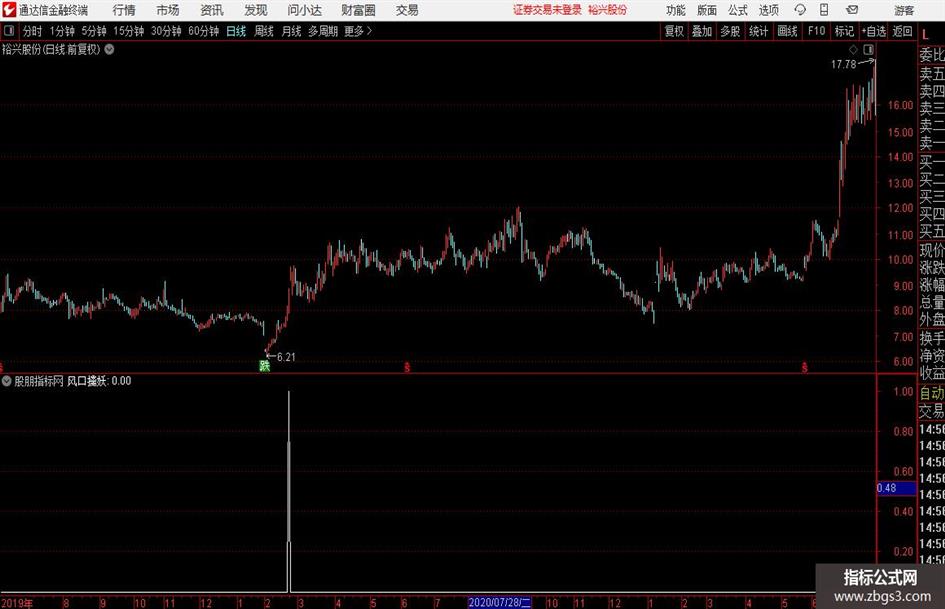The image size is (945, 609).
Task: Click the white indicator signal spike
Action: 289,491
